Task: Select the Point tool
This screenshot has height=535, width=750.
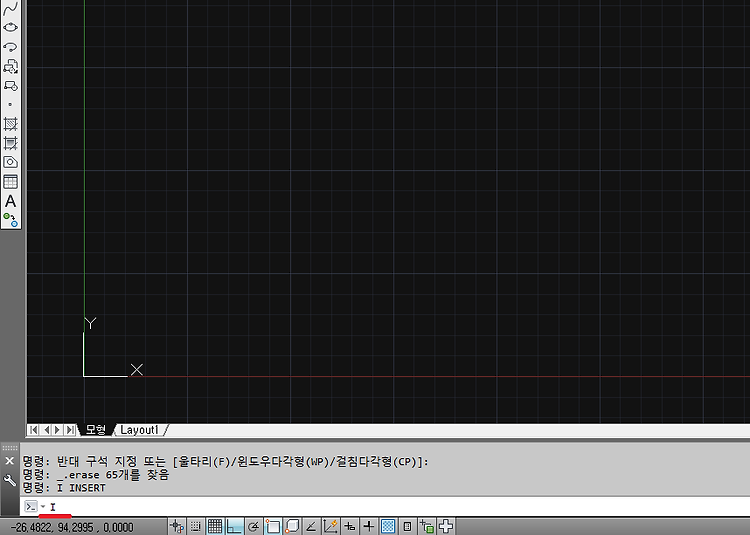Action: coord(11,104)
